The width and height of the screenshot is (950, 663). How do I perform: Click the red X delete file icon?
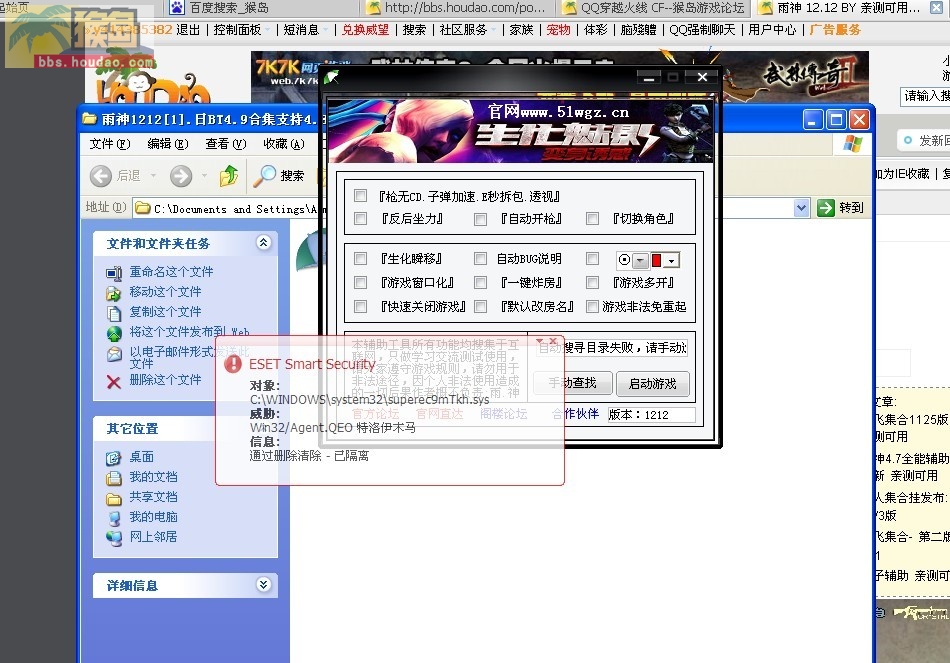point(113,381)
